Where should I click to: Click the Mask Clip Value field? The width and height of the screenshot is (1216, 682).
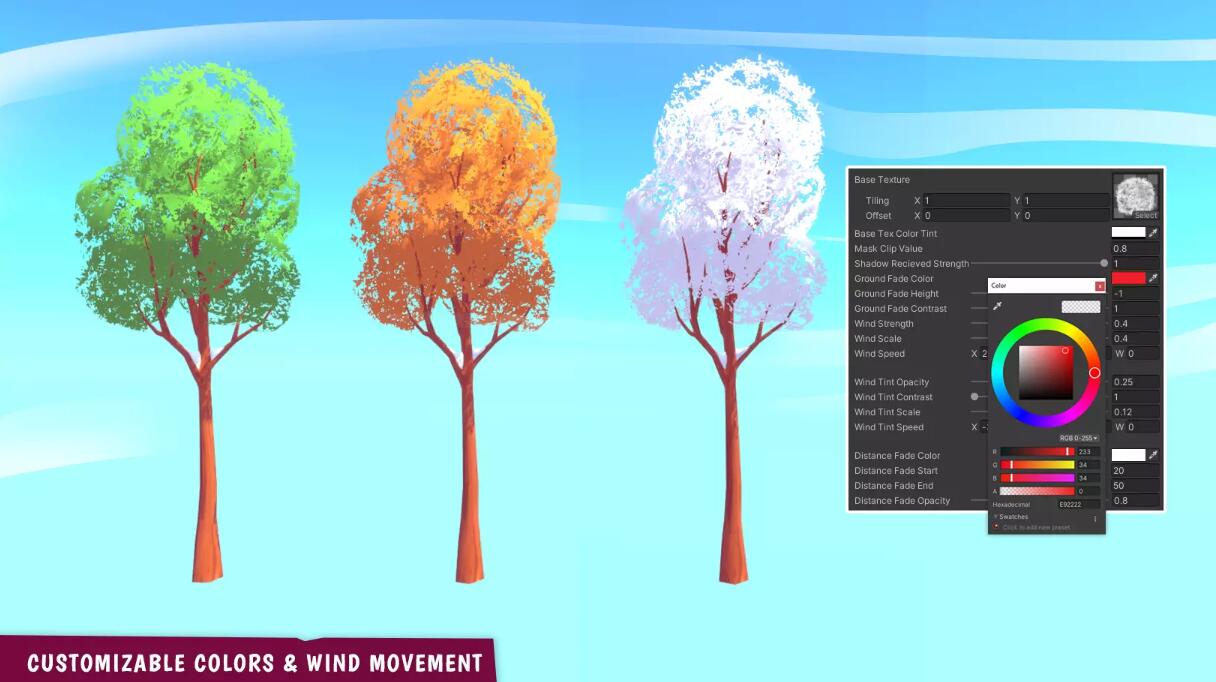pos(1135,248)
